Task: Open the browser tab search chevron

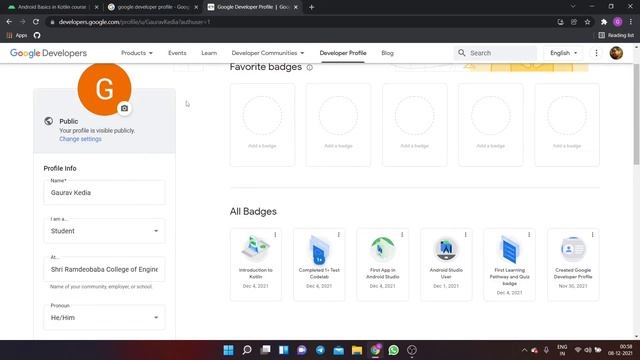Action: coord(573,7)
